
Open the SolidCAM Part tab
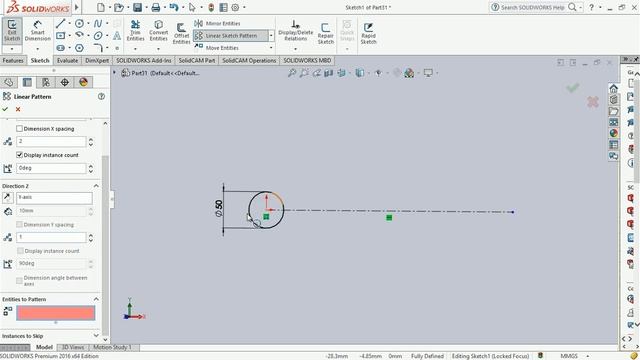pyautogui.click(x=197, y=60)
